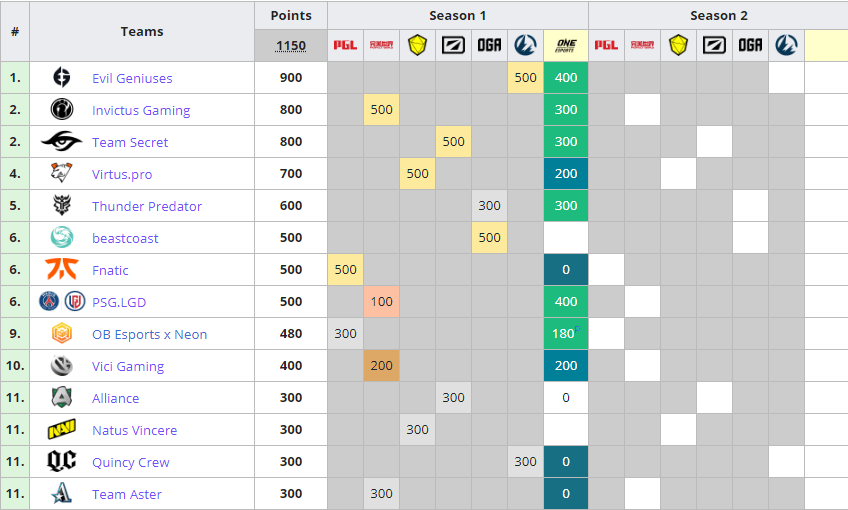The height and width of the screenshot is (510, 848).
Task: Follow the Vici Gaming team link
Action: coord(128,366)
